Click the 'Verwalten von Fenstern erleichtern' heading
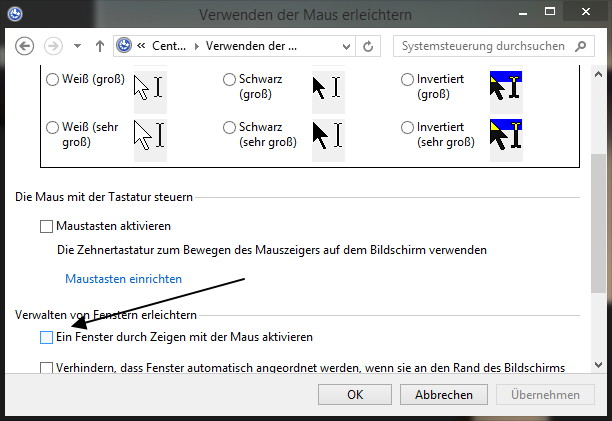This screenshot has height=421, width=612. pos(106,315)
